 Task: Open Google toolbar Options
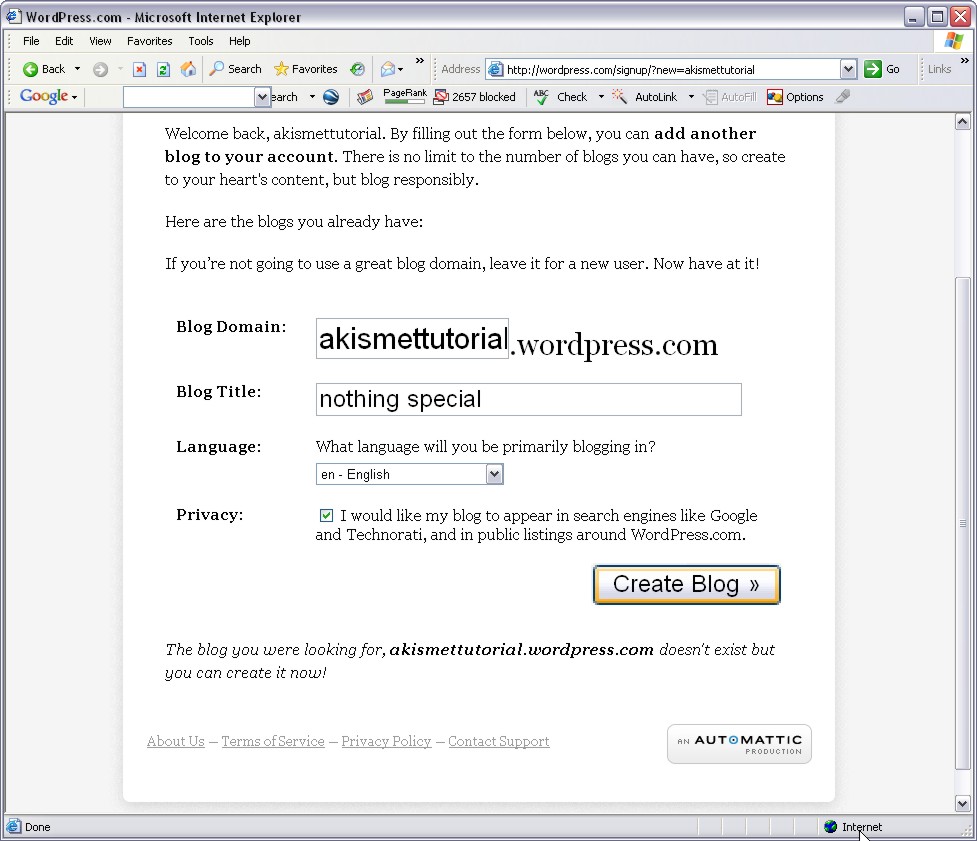click(795, 97)
